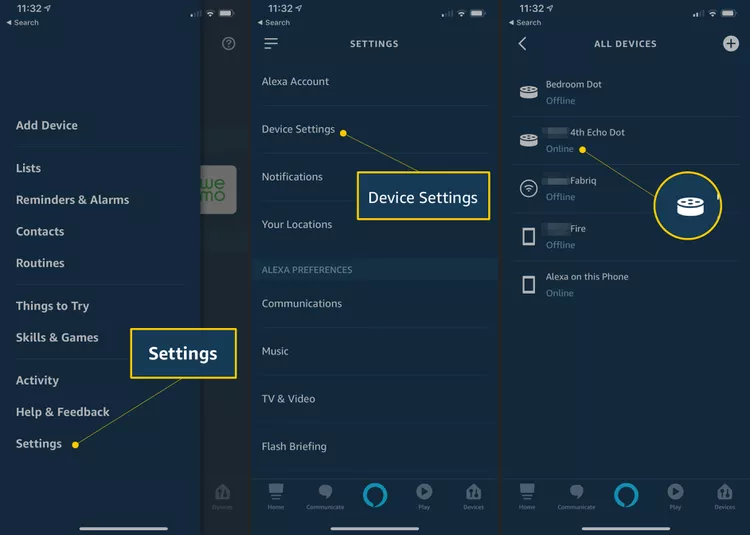Tap the Bedroom Dot device icon
This screenshot has height=535, width=750.
point(529,92)
